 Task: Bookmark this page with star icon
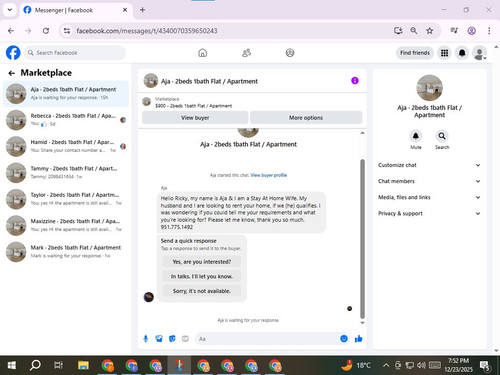430,31
